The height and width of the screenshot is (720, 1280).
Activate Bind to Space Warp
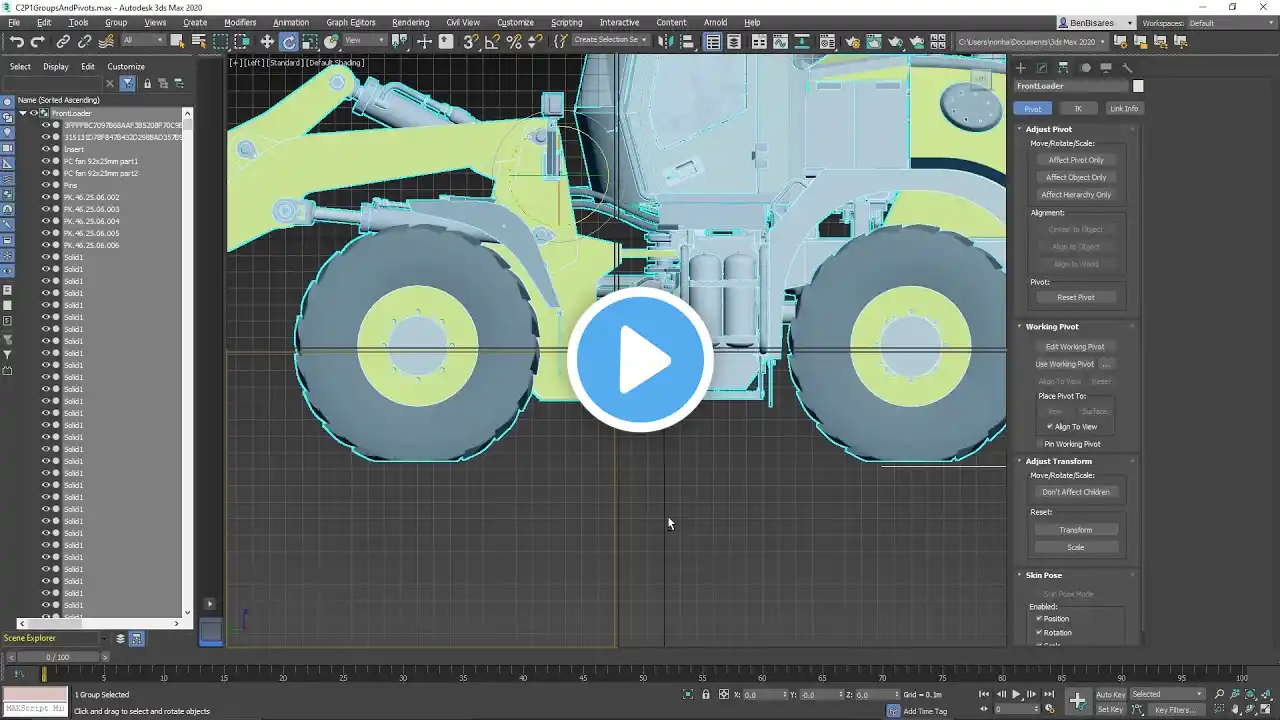pos(106,41)
